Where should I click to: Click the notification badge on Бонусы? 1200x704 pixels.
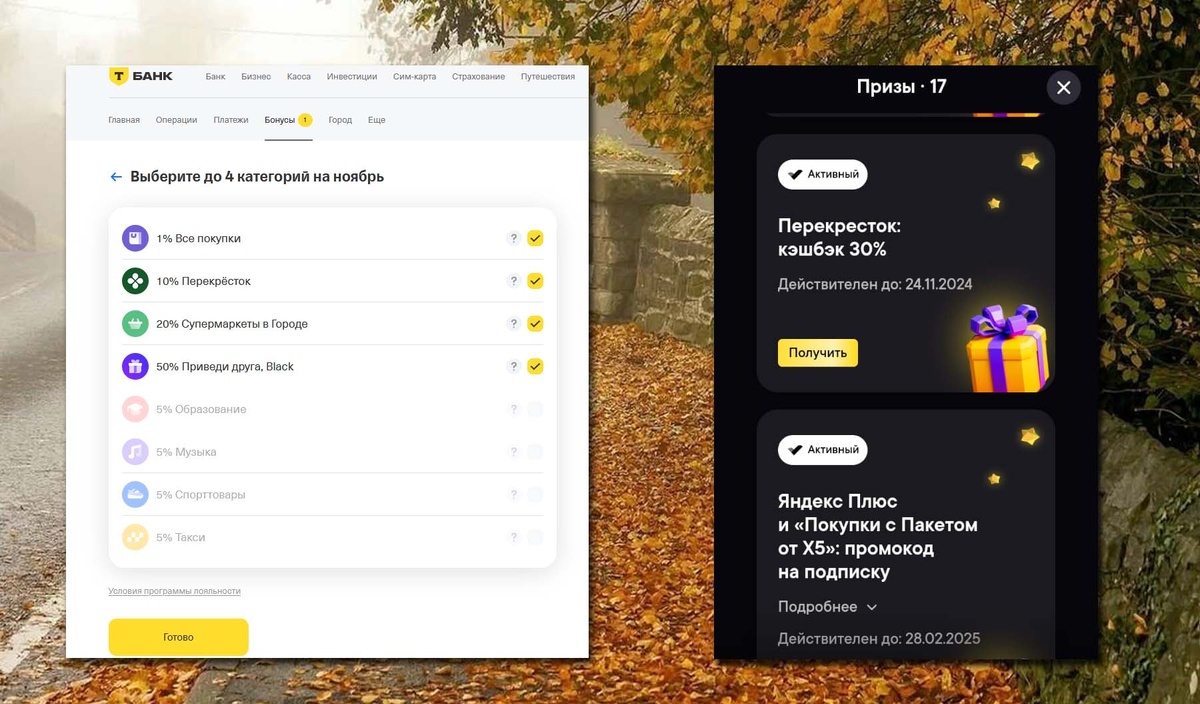[305, 120]
